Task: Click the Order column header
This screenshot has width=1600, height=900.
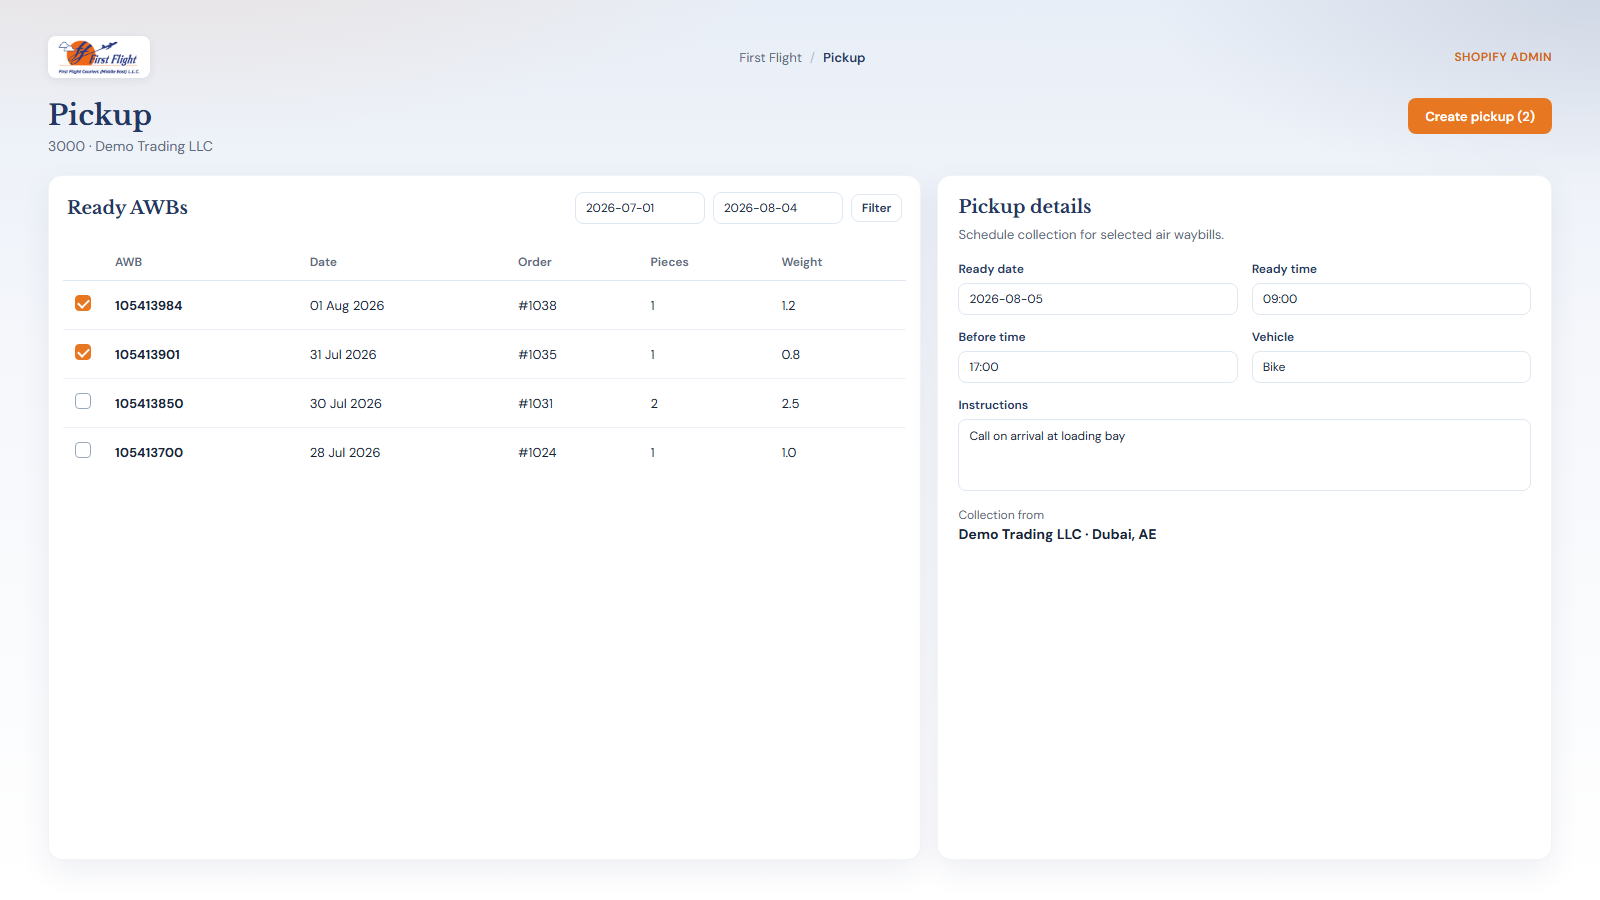Action: click(x=535, y=262)
